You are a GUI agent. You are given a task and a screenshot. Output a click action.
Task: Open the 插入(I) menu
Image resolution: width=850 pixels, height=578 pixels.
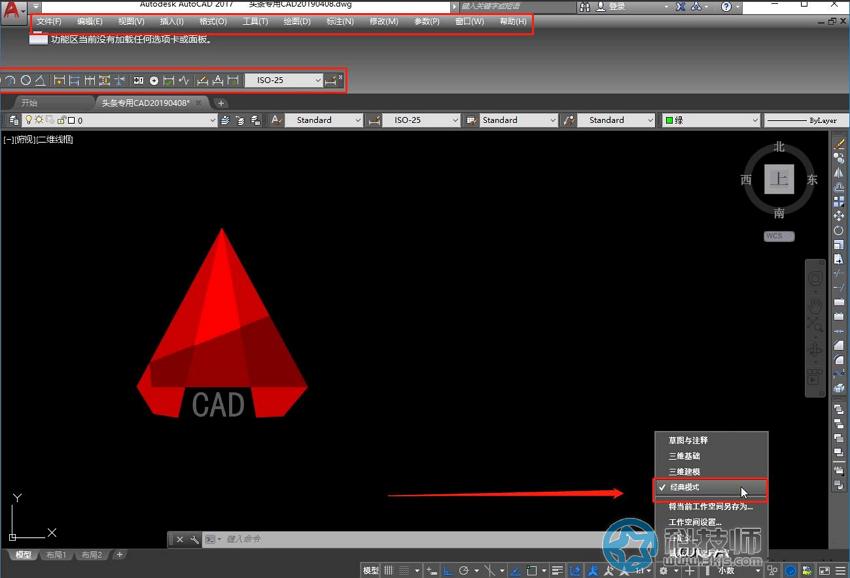tap(172, 22)
